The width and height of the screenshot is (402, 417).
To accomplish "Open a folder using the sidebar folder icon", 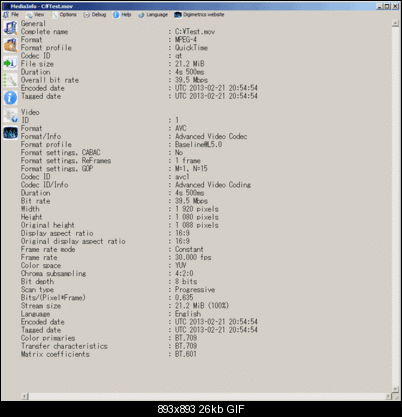I will (x=10, y=45).
